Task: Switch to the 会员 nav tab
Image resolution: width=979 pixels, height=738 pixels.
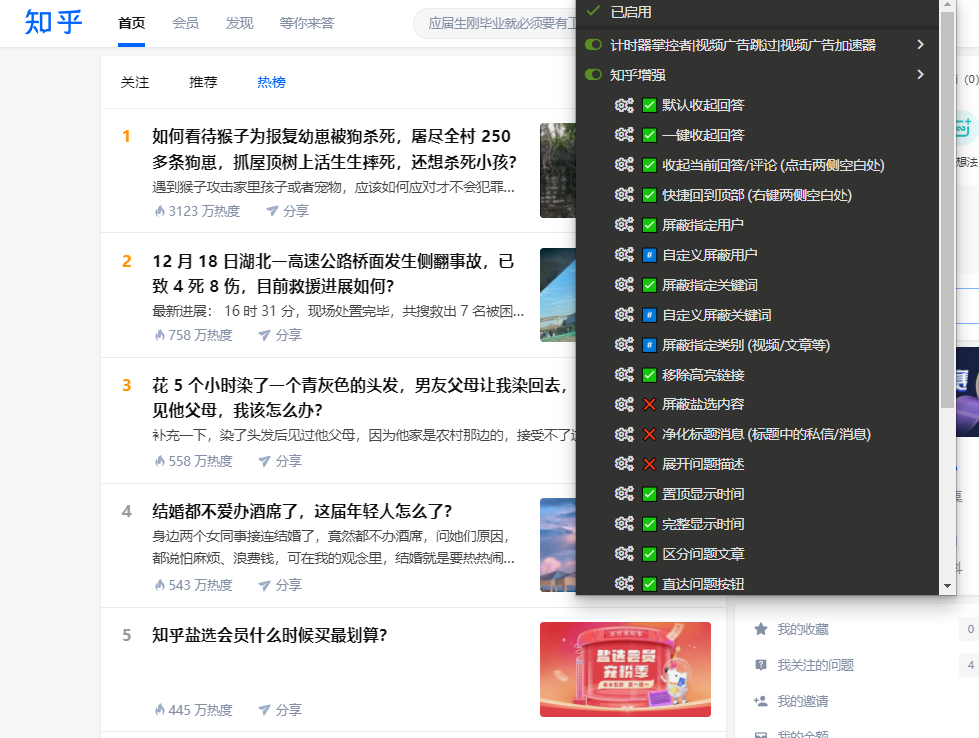Action: [x=185, y=23]
